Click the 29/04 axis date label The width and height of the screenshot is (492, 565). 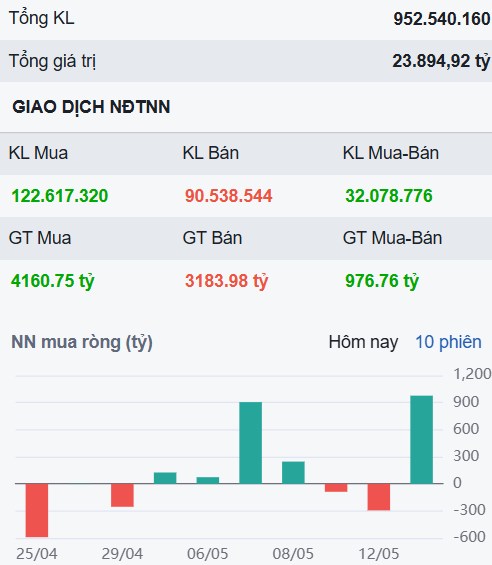point(122,554)
